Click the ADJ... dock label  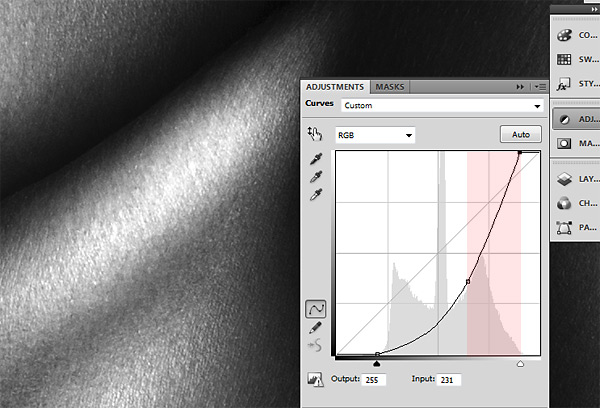[x=589, y=119]
